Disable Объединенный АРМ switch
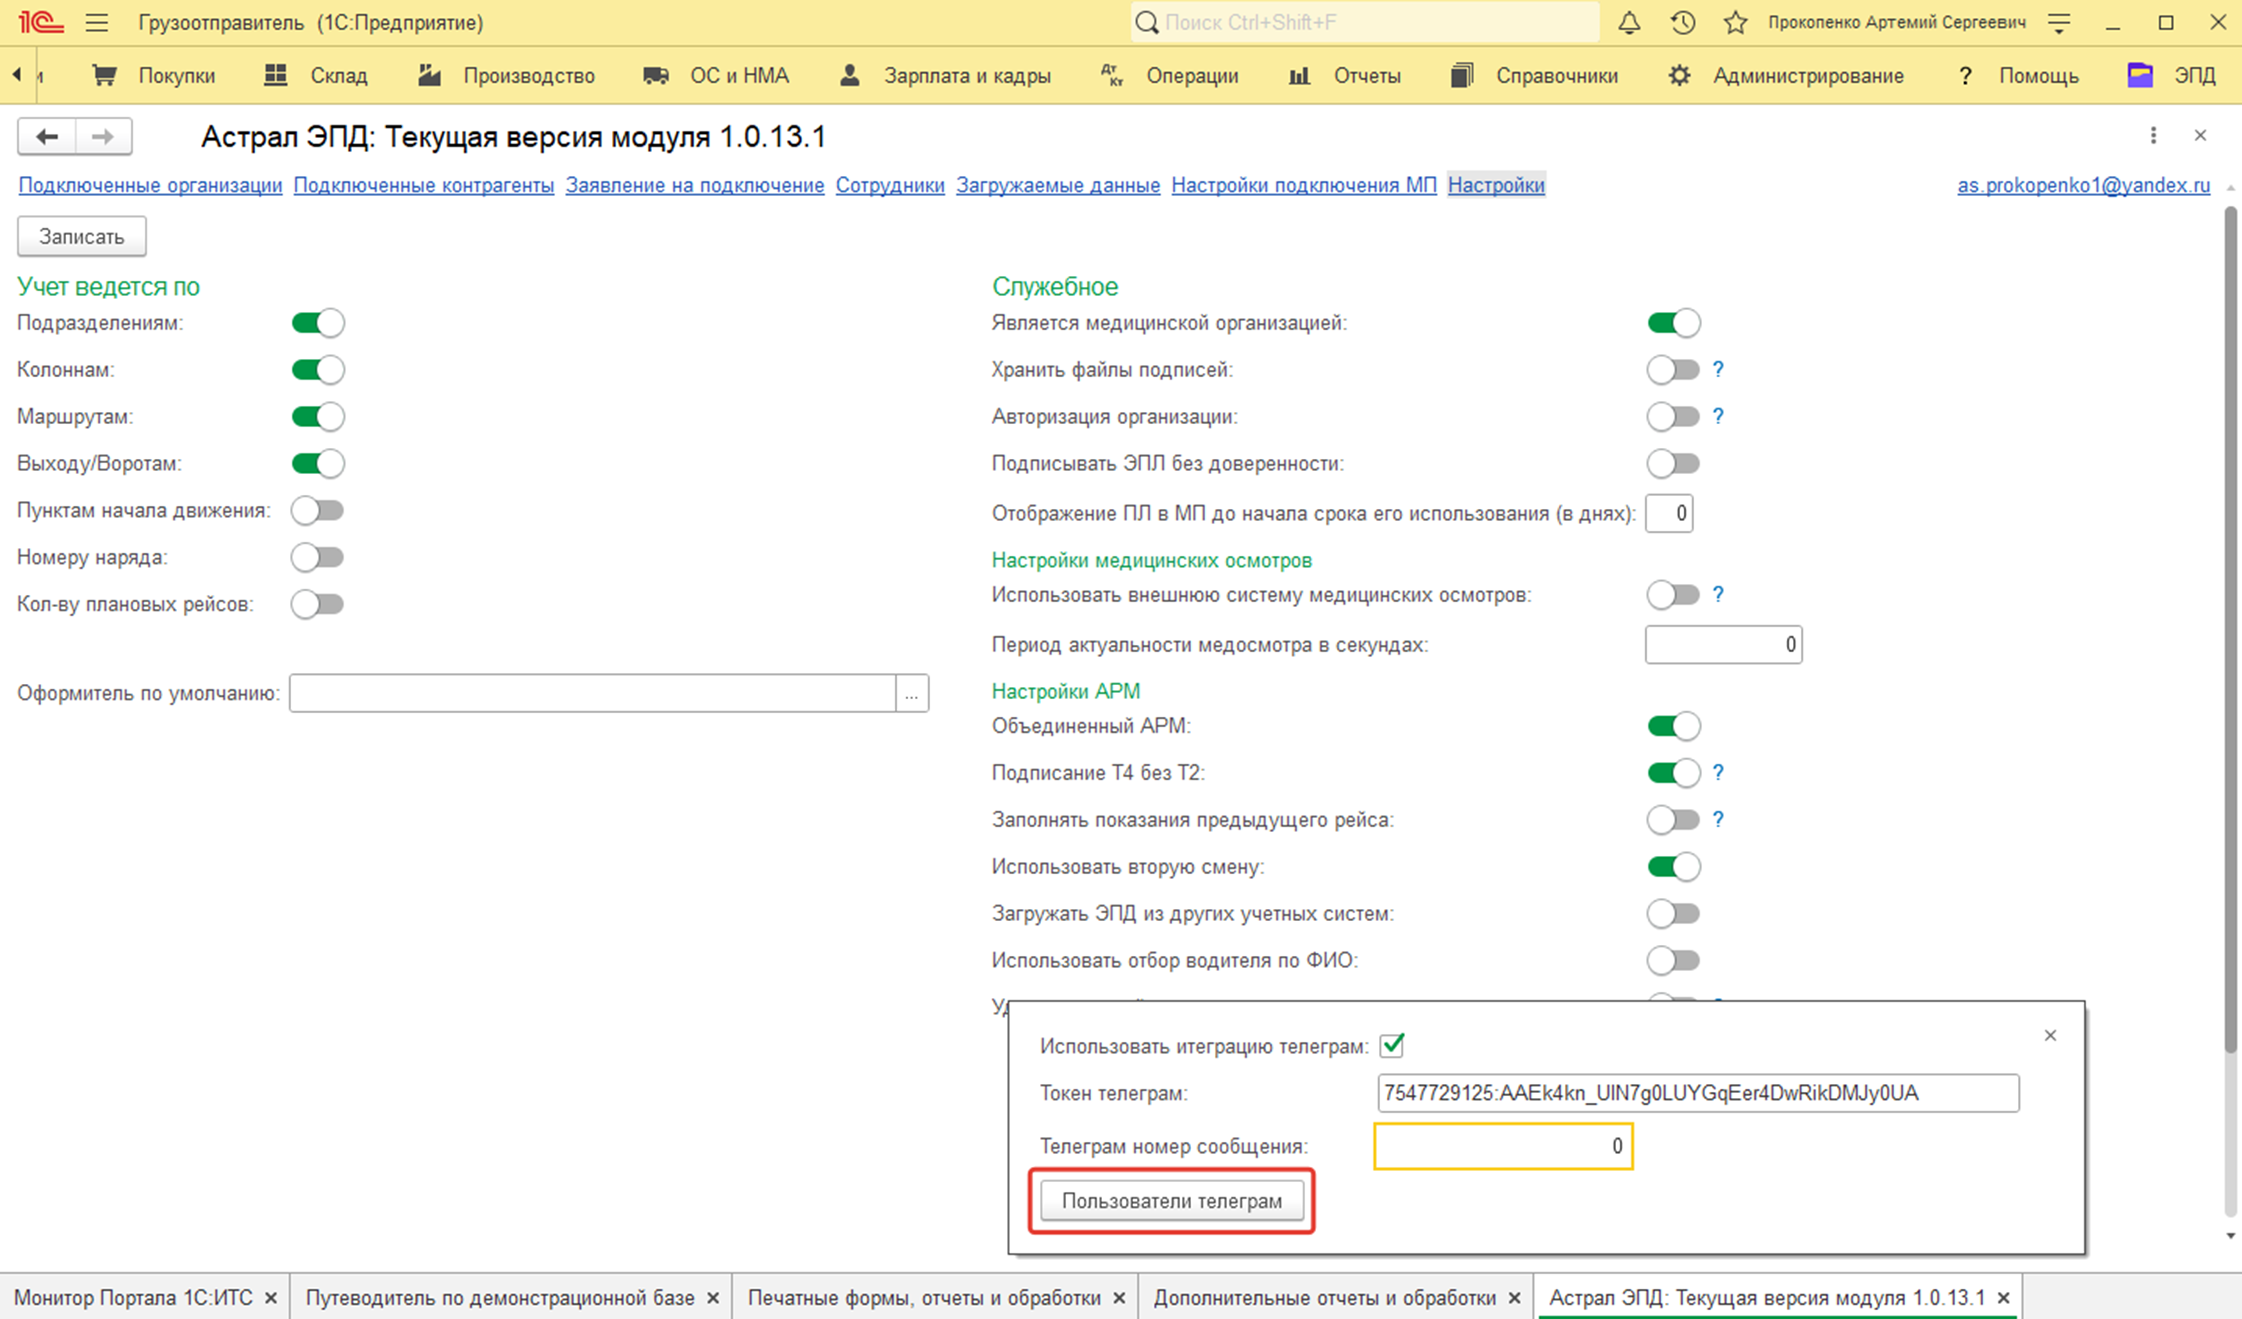 point(1674,726)
